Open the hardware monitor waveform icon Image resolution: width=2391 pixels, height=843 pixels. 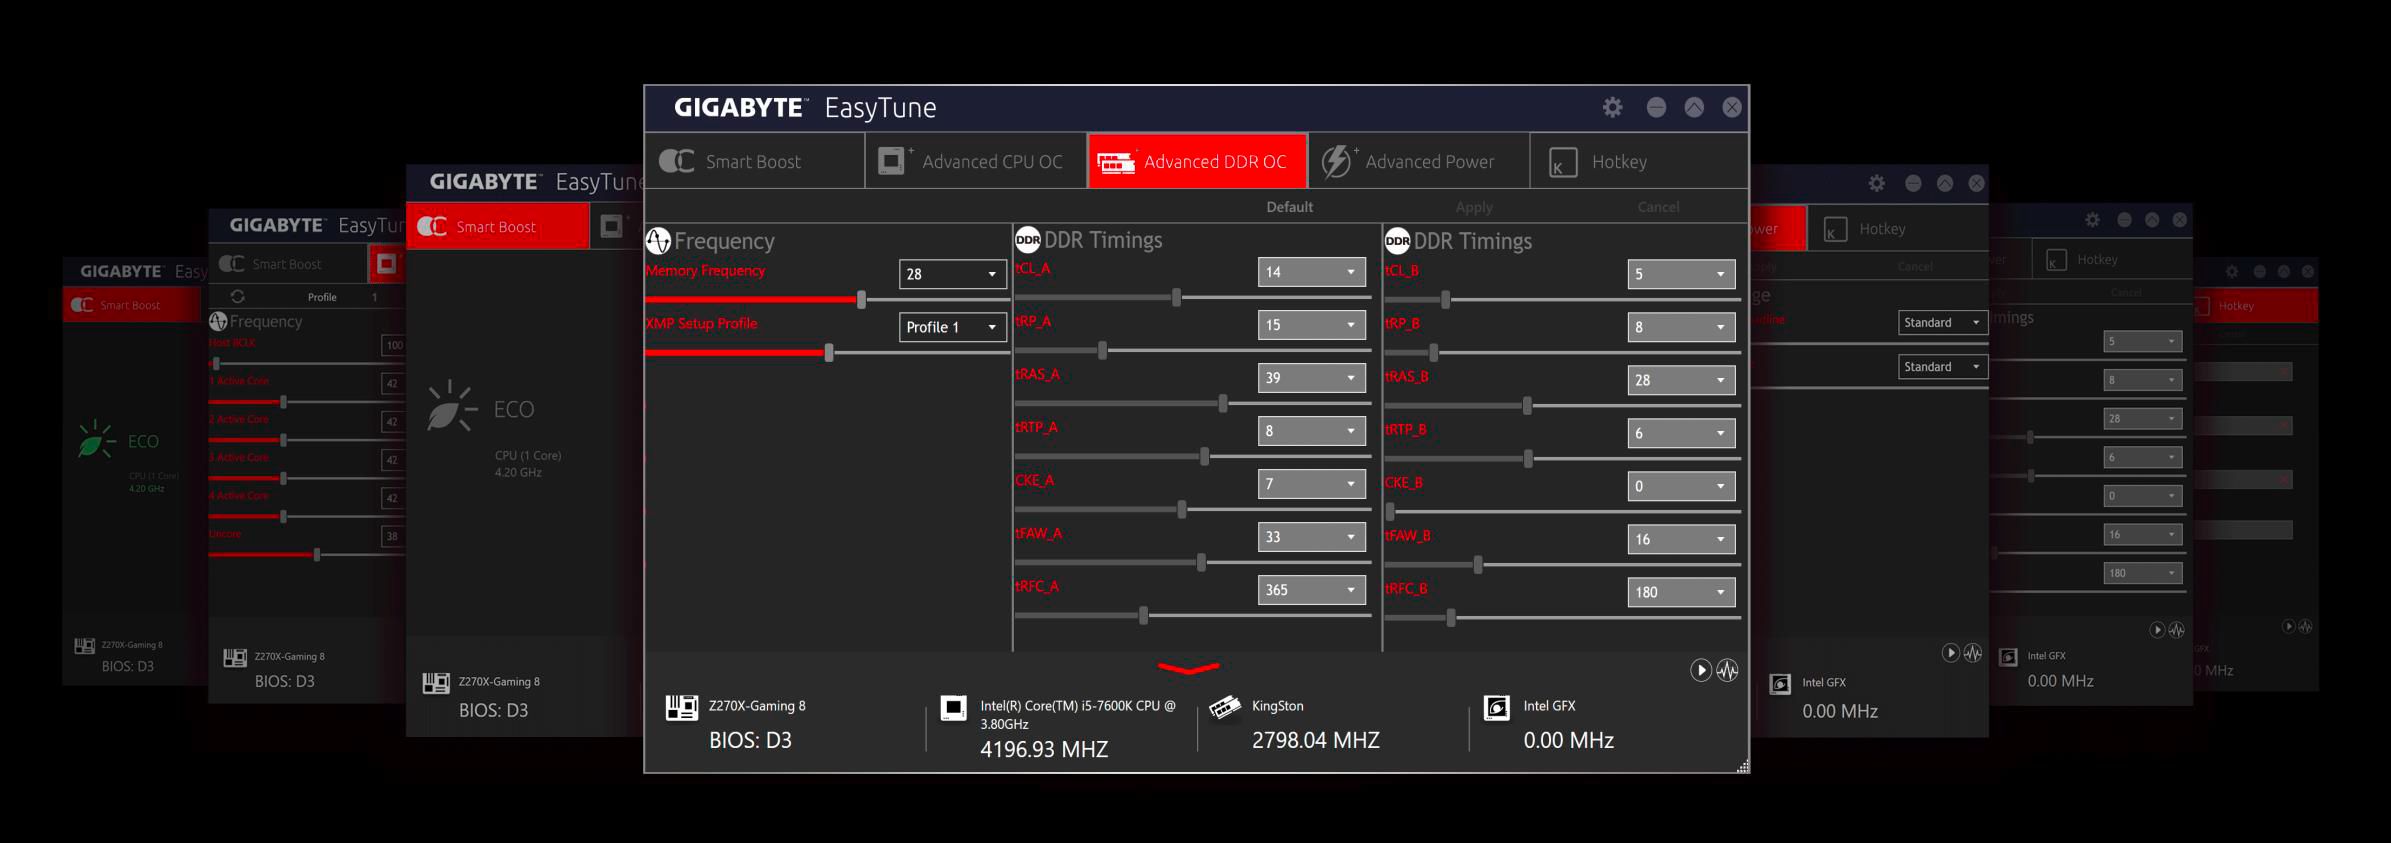point(1728,670)
